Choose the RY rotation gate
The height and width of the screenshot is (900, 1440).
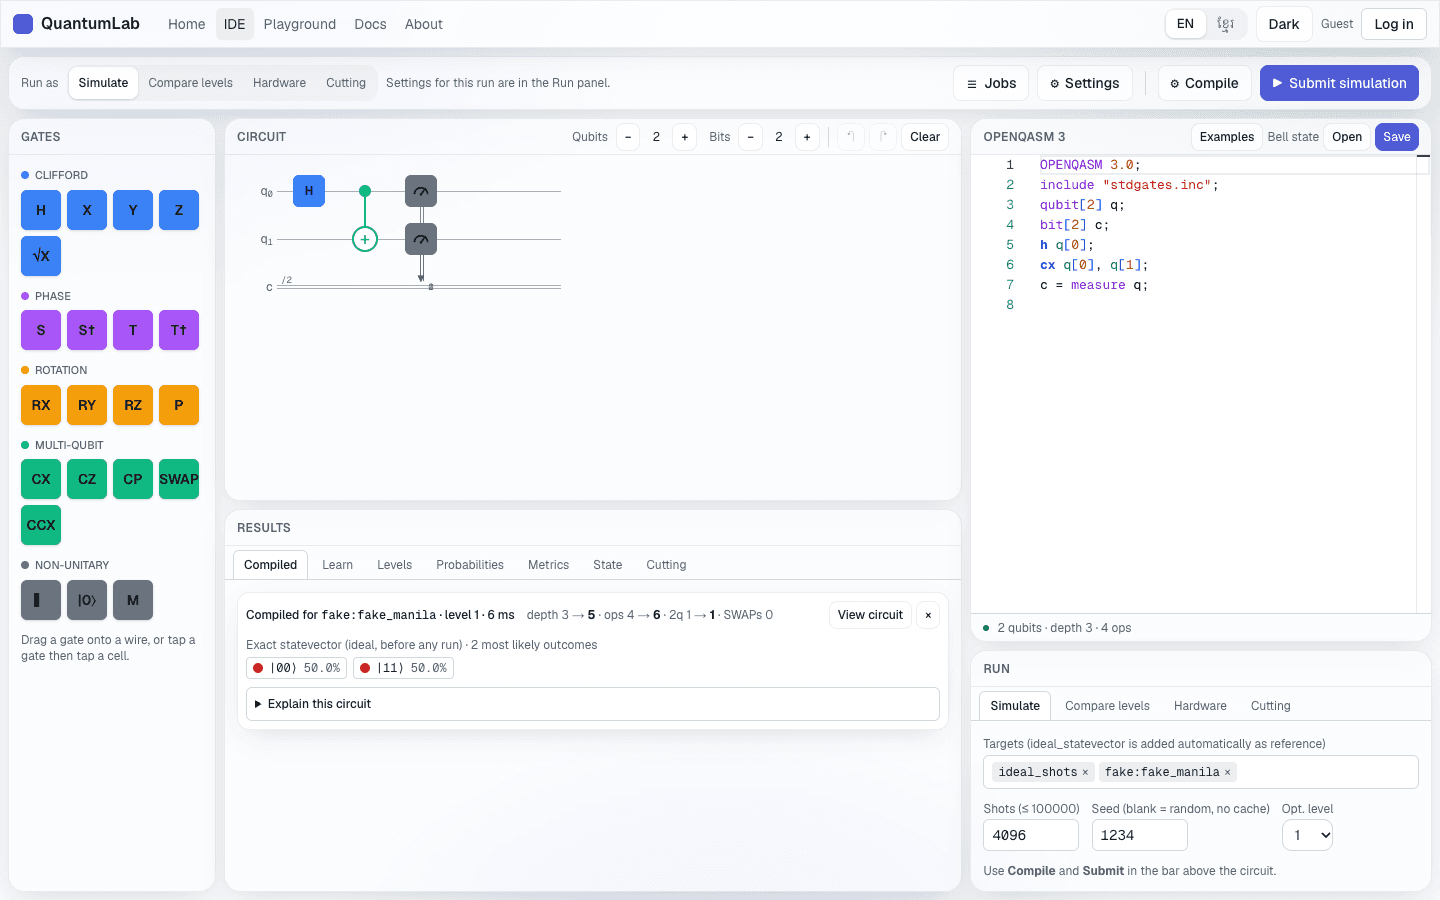87,405
